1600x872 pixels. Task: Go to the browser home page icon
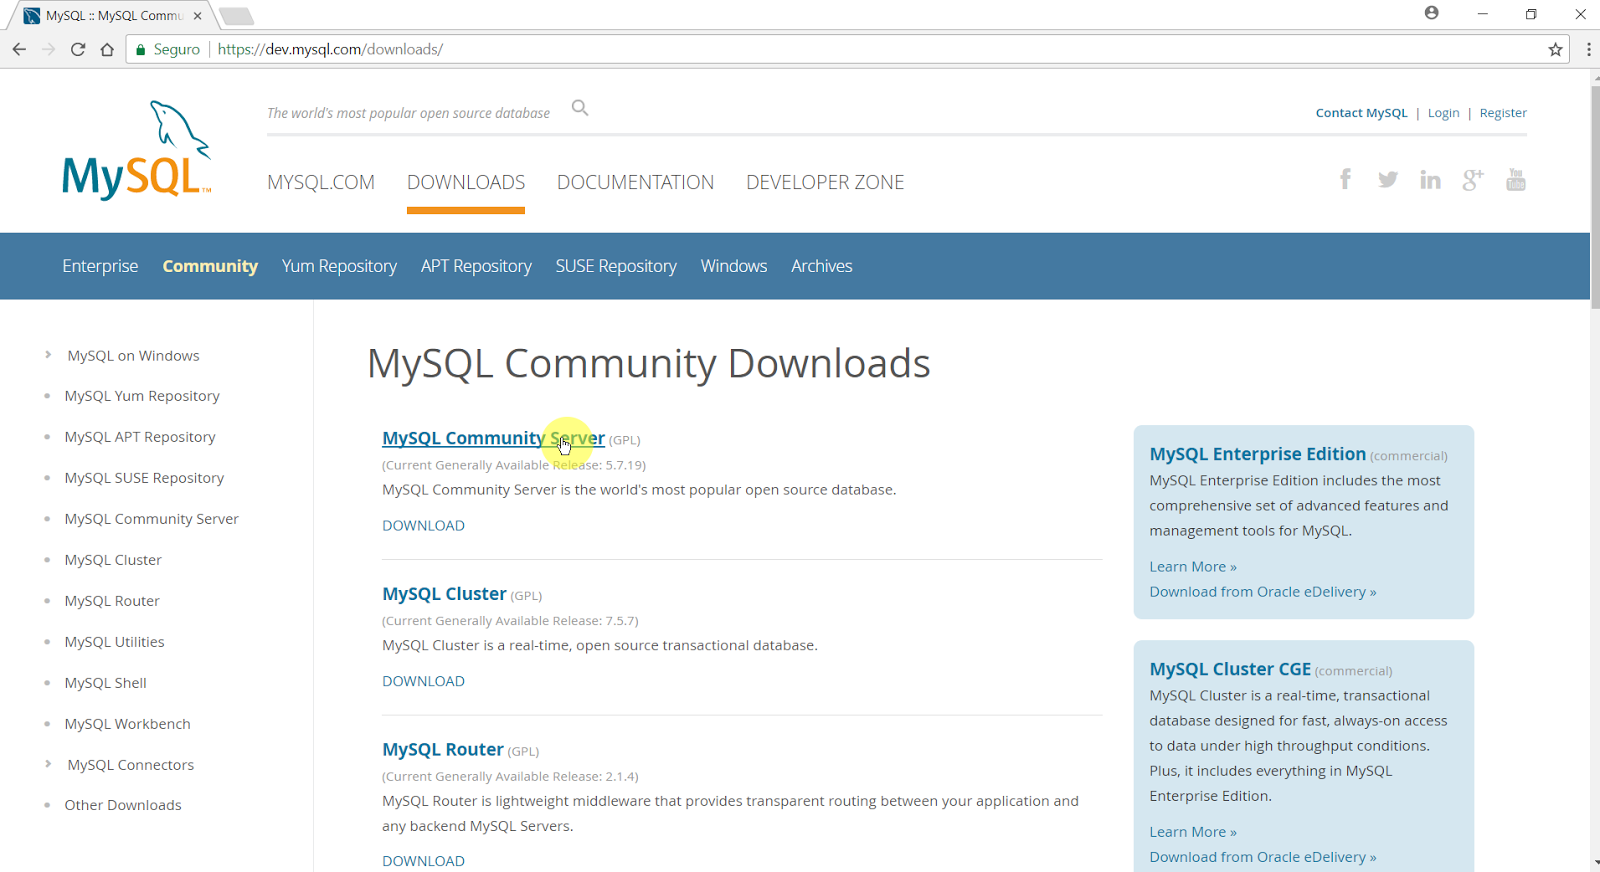[x=107, y=49]
